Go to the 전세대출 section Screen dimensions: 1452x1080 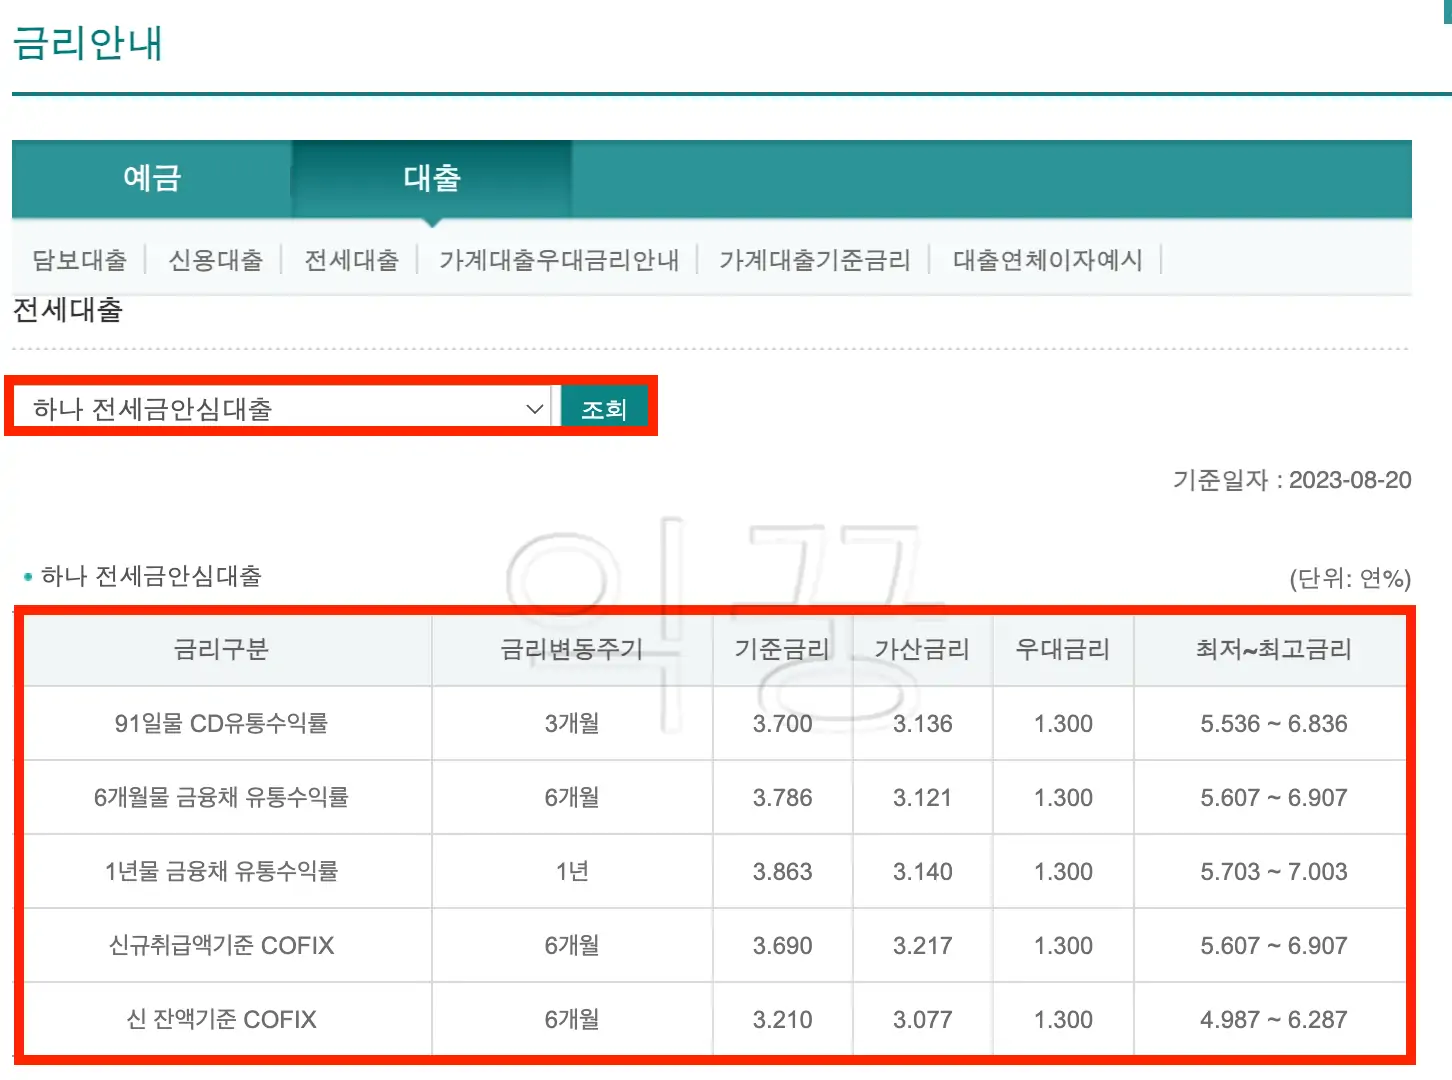coord(349,260)
